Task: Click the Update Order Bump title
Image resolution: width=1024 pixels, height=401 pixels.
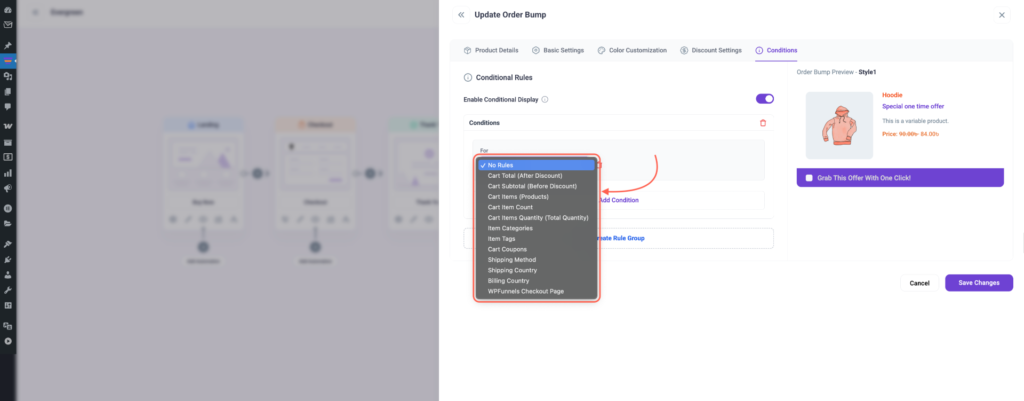Action: [x=510, y=14]
